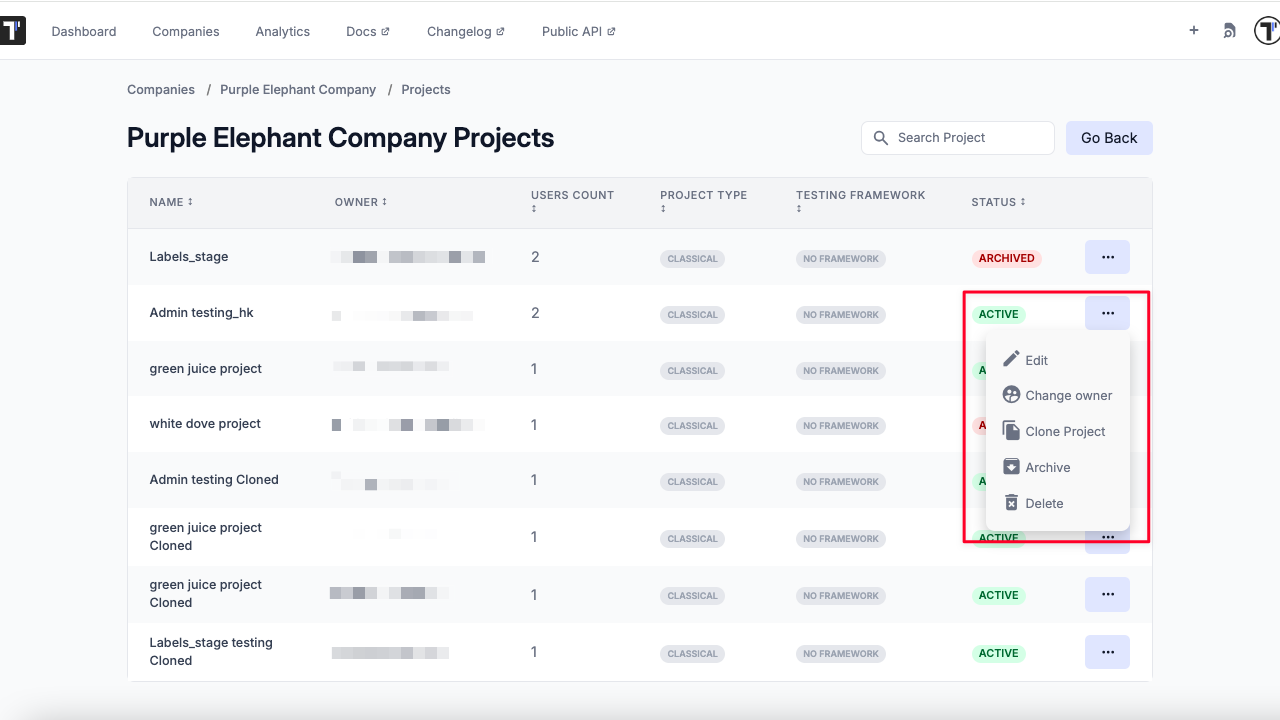Open actions menu for white dove project
Screen dimensions: 1280x720
coord(1107,424)
